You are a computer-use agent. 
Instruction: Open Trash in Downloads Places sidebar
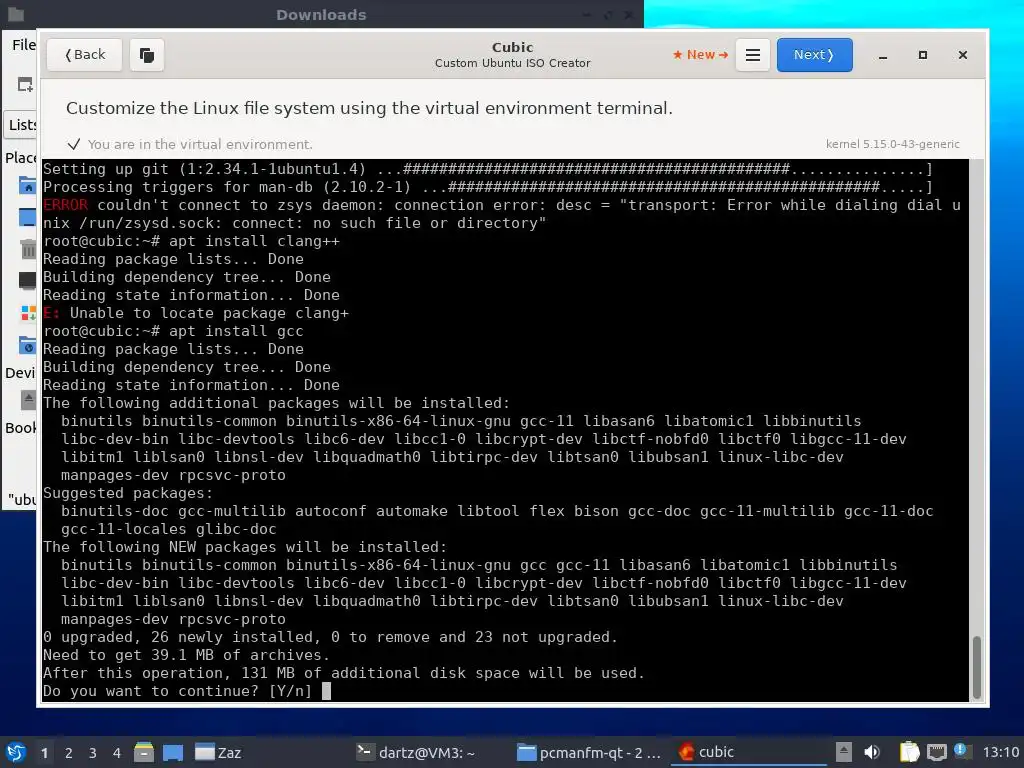coord(27,249)
